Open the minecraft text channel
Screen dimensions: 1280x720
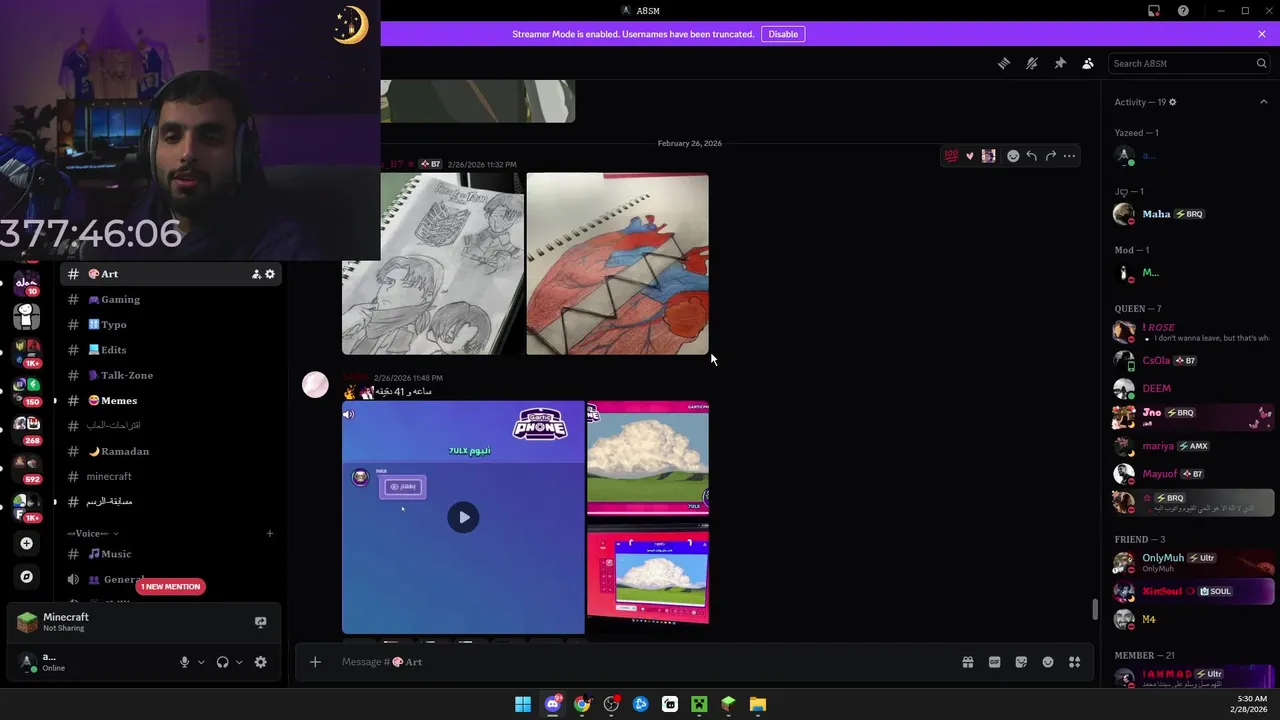click(170, 476)
